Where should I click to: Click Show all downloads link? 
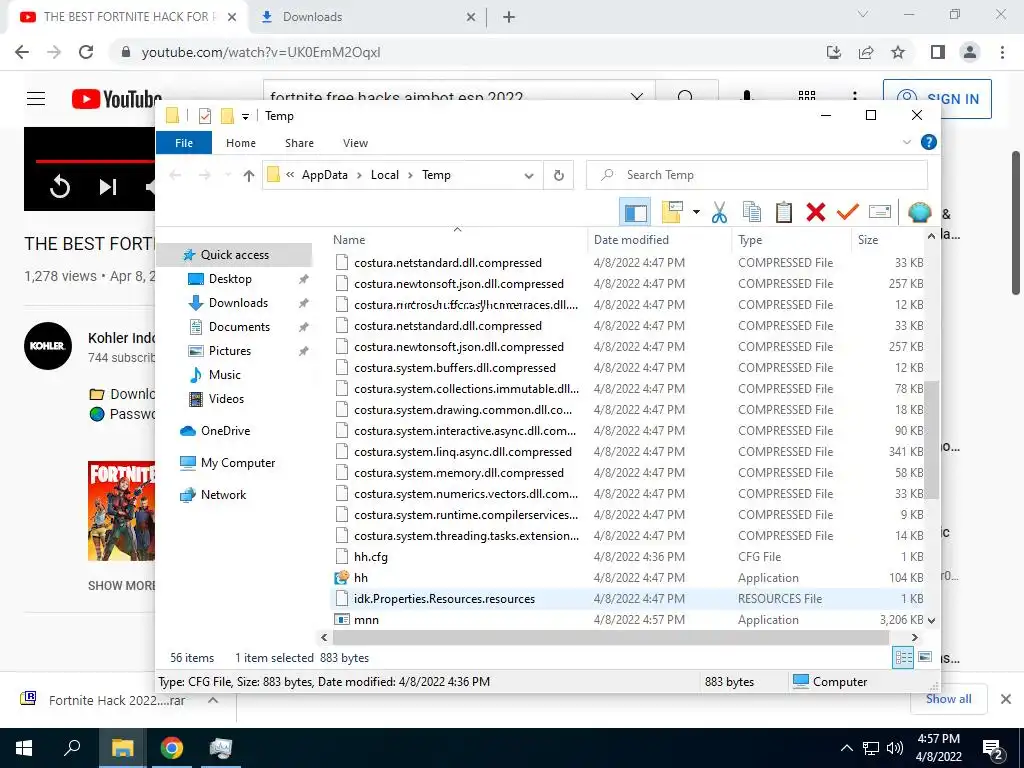[948, 699]
